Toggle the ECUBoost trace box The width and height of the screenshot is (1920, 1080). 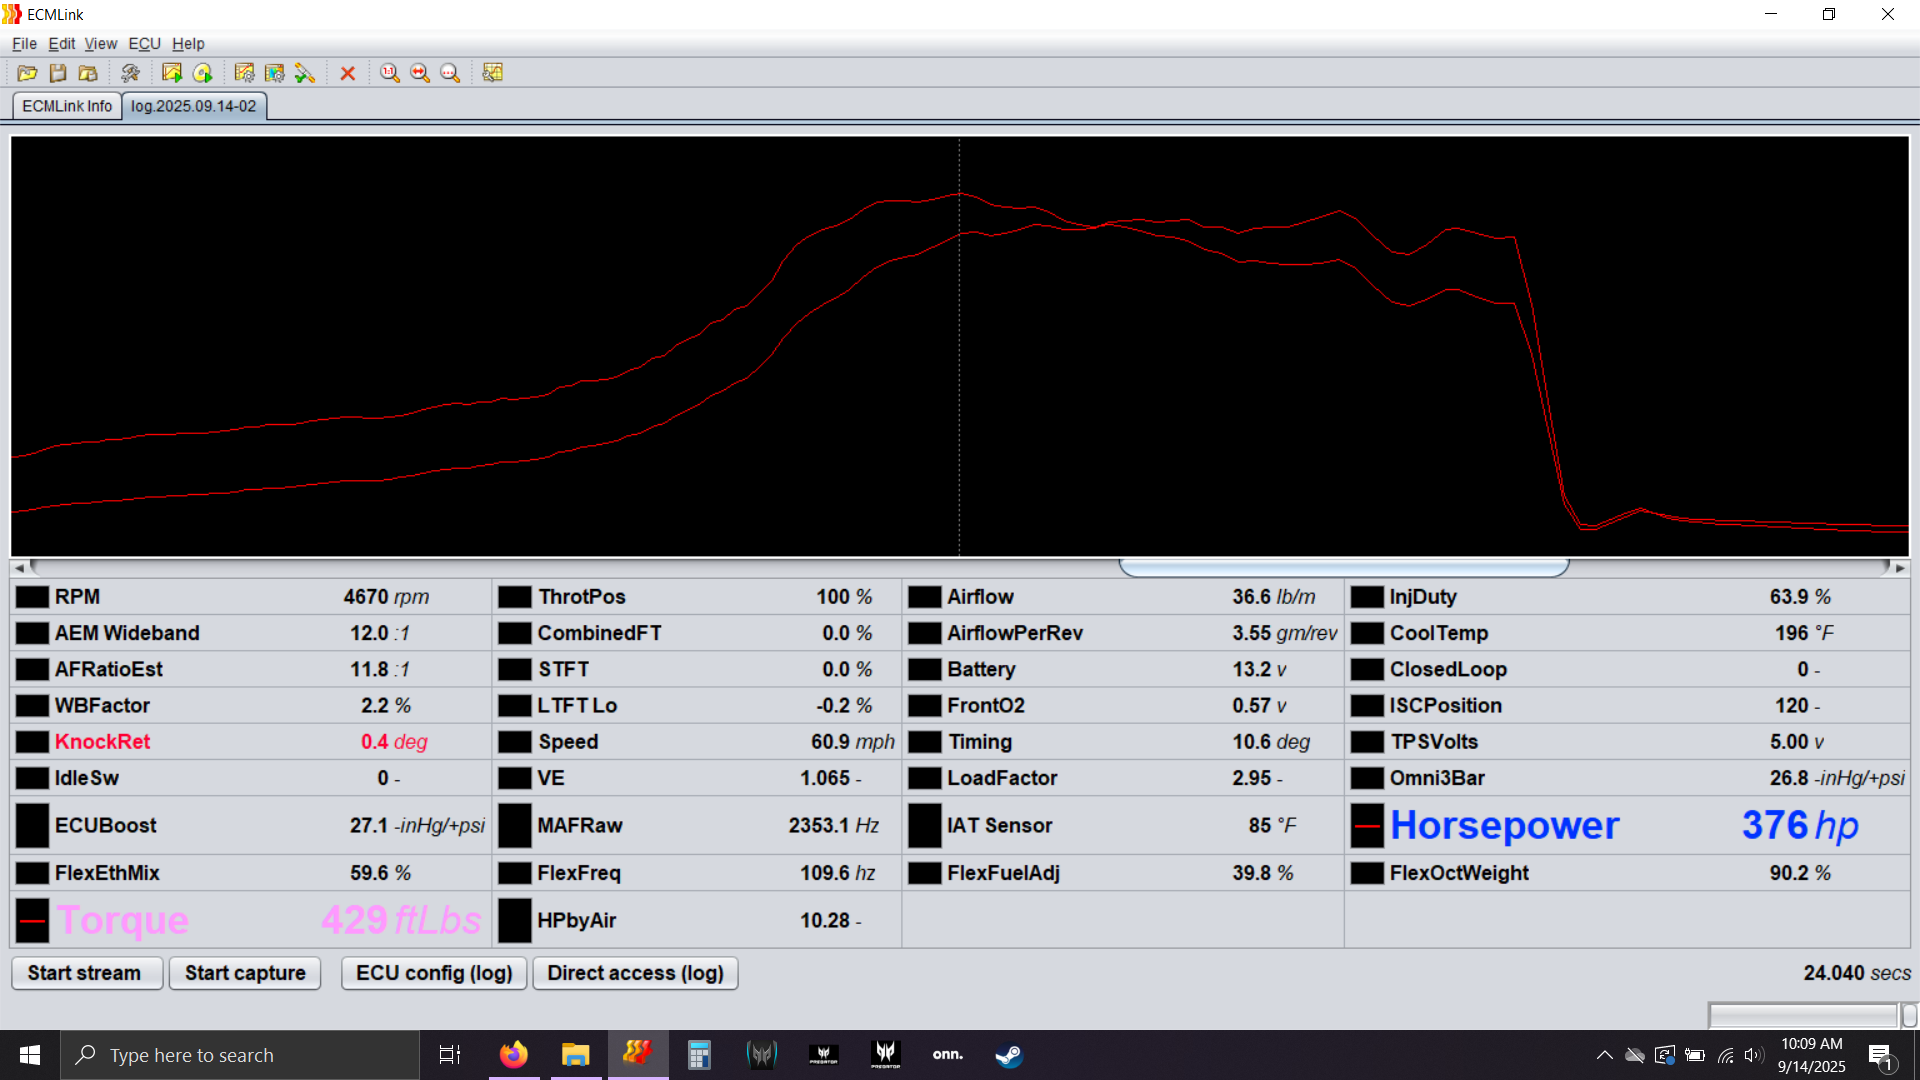[32, 826]
